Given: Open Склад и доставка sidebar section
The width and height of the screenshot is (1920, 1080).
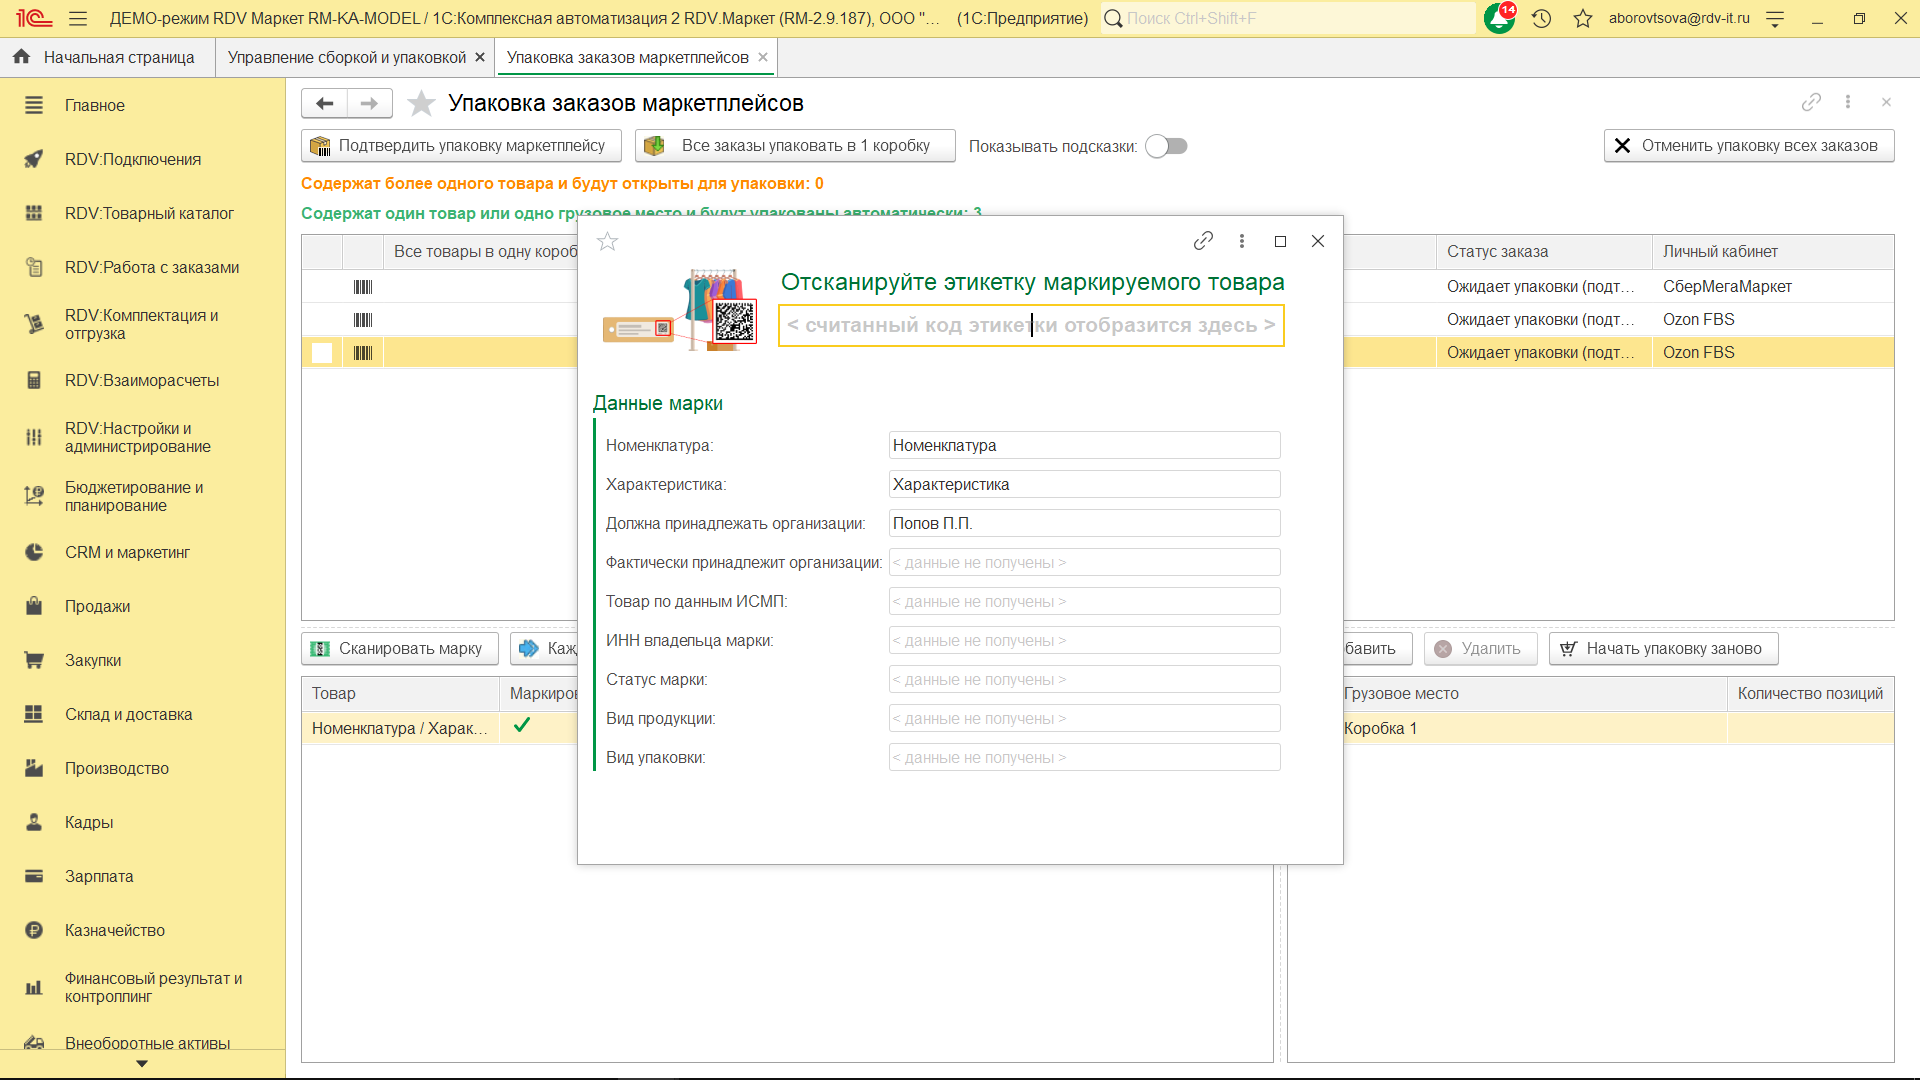Looking at the screenshot, I should click(x=128, y=714).
